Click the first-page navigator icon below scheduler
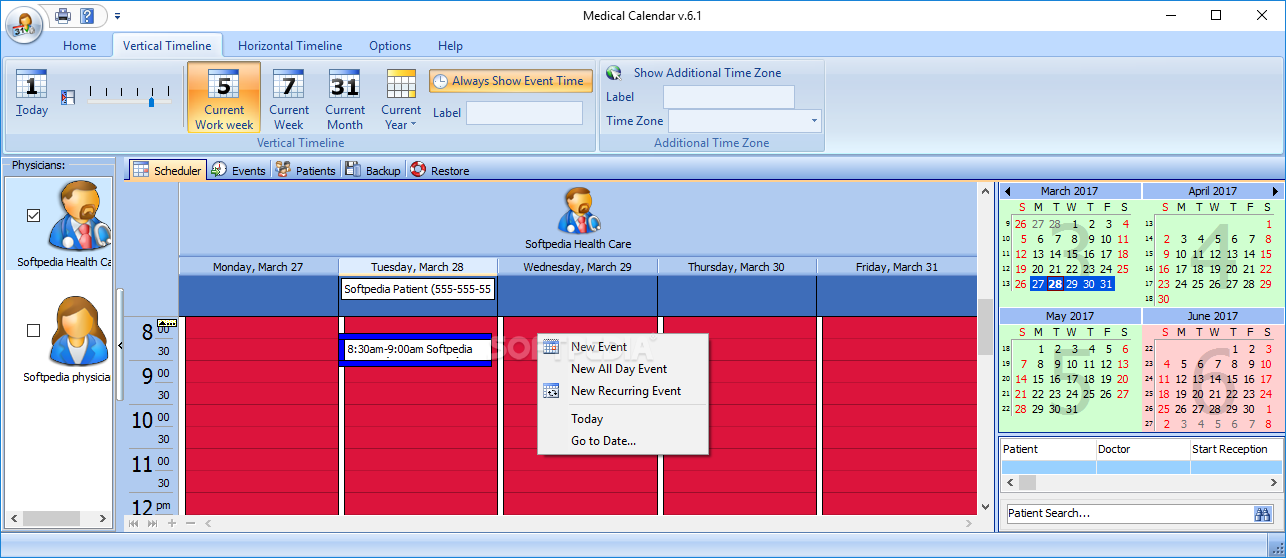This screenshot has height=558, width=1286. (x=134, y=523)
